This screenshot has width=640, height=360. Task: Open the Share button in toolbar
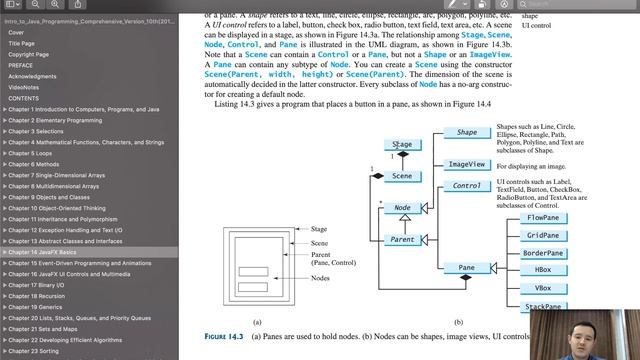[x=78, y=4]
